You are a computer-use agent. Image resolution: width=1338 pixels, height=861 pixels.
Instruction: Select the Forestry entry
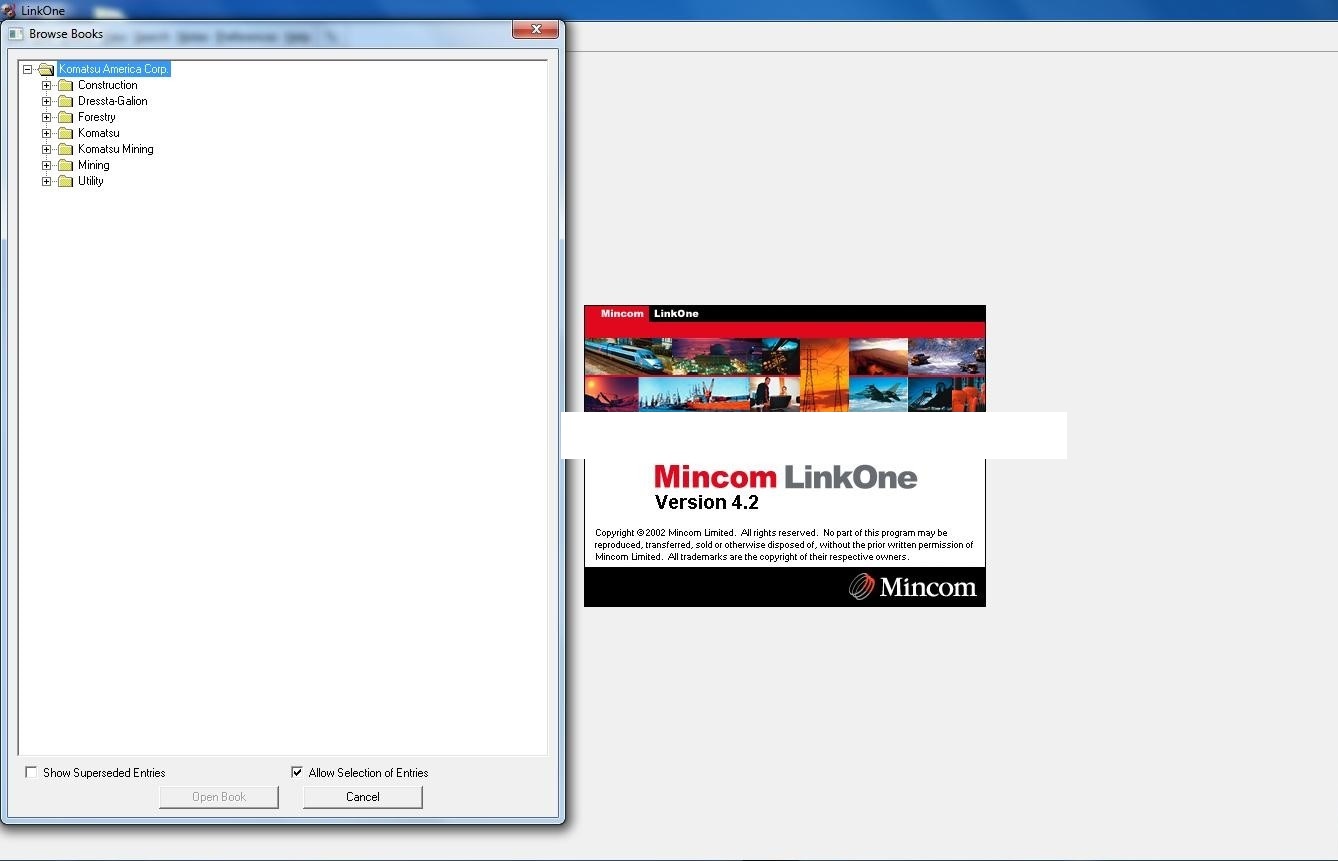(x=97, y=117)
